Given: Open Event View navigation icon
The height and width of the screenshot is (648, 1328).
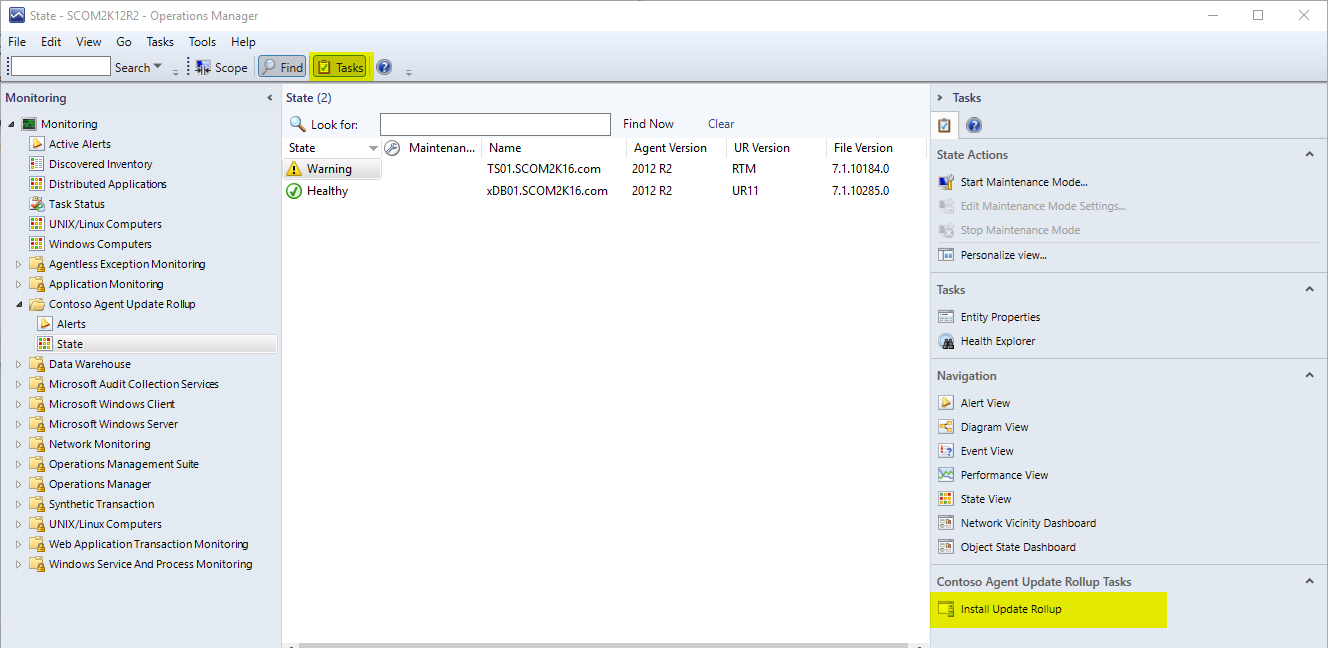Looking at the screenshot, I should click(946, 451).
